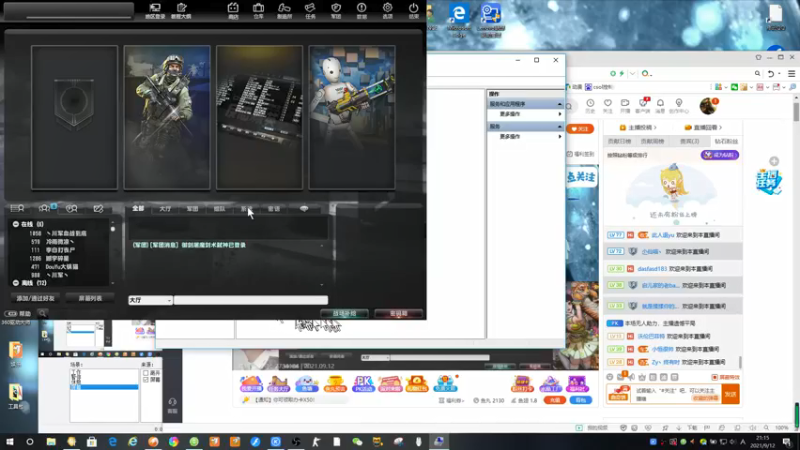Expand first 更多操作 submenu arrow

pos(560,114)
